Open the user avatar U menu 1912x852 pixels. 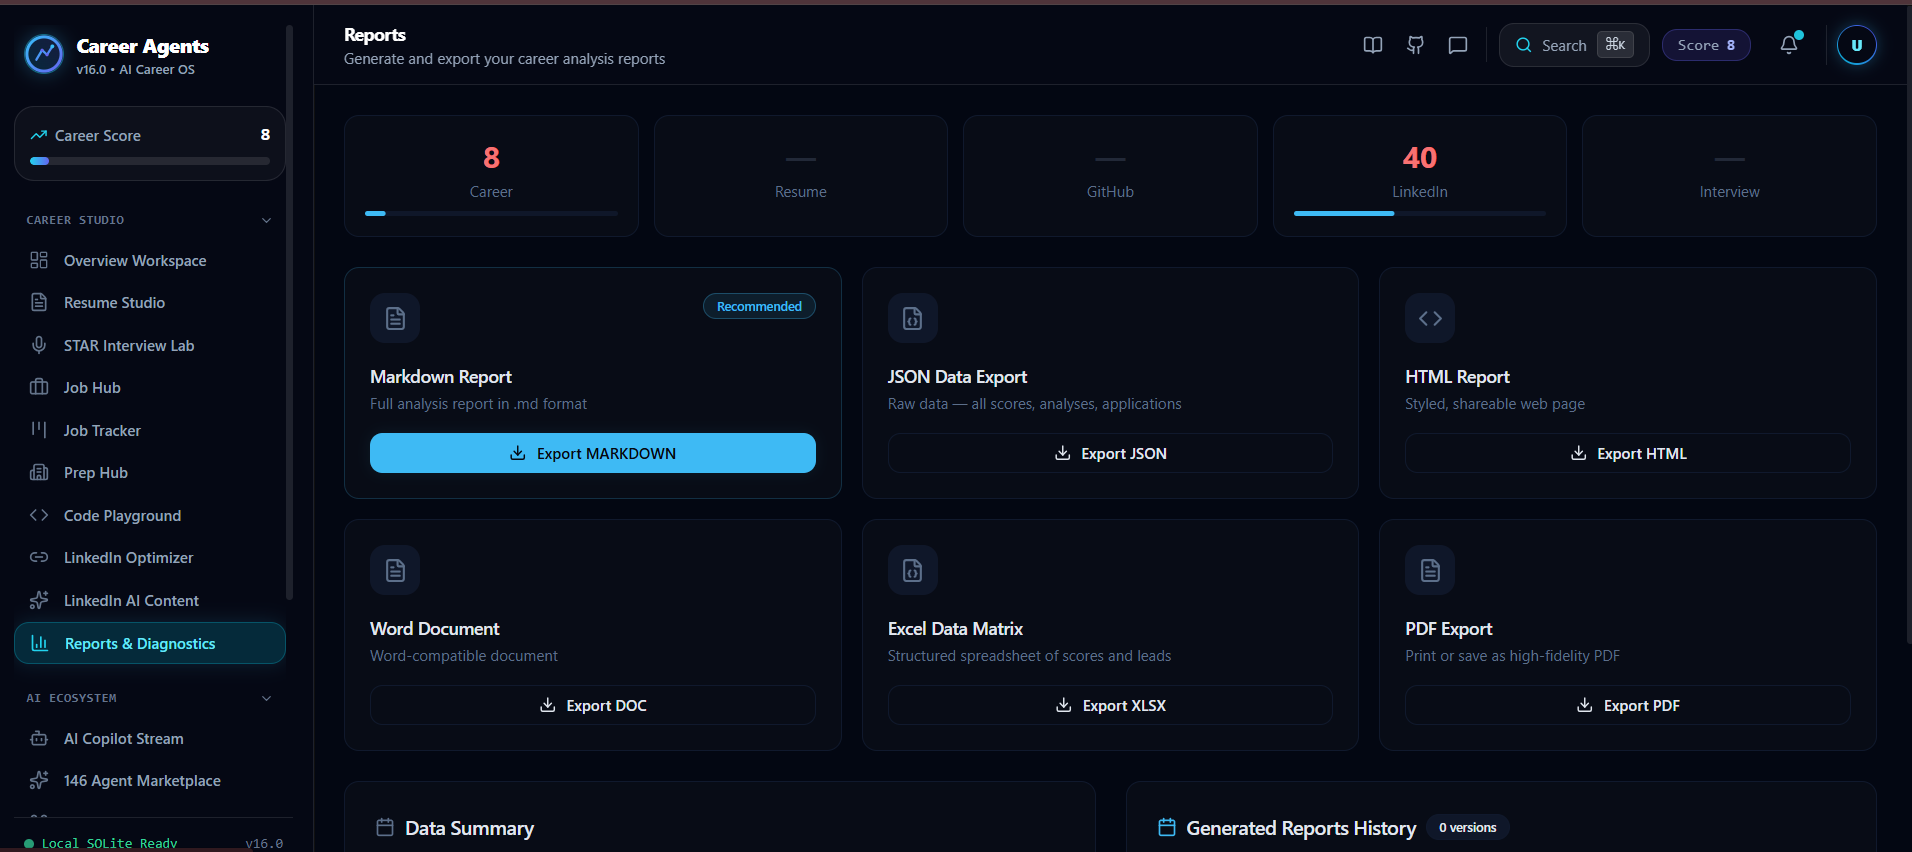1857,45
